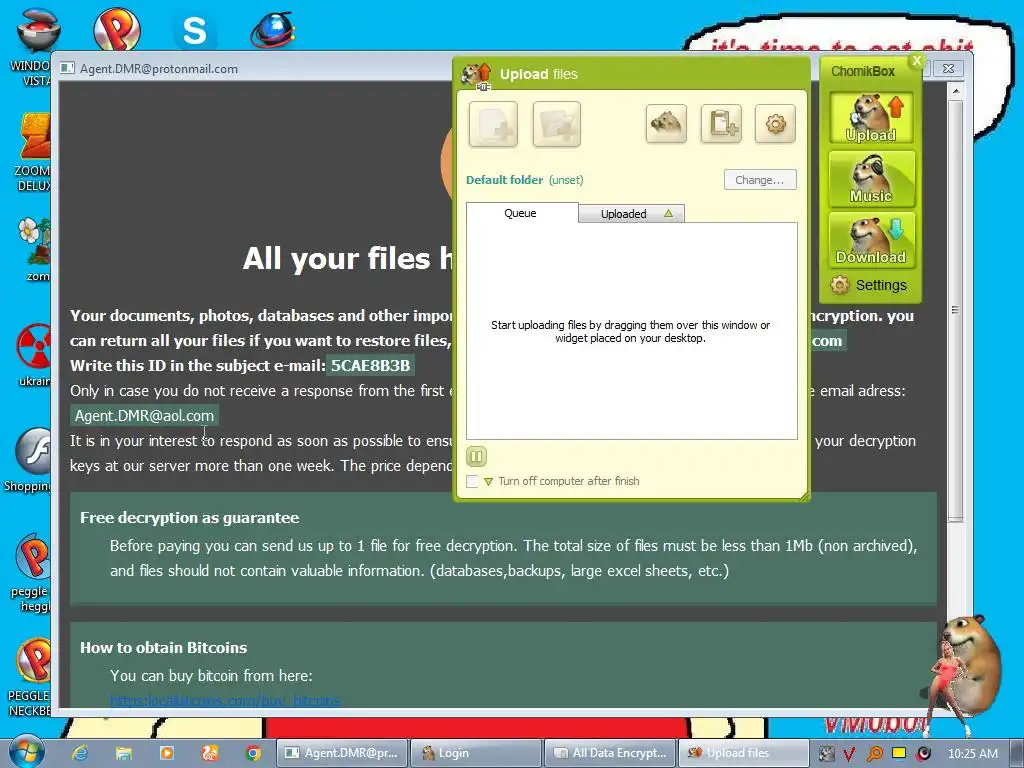The height and width of the screenshot is (768, 1024).
Task: Expand the triangle next to Turn off computer
Action: click(488, 482)
